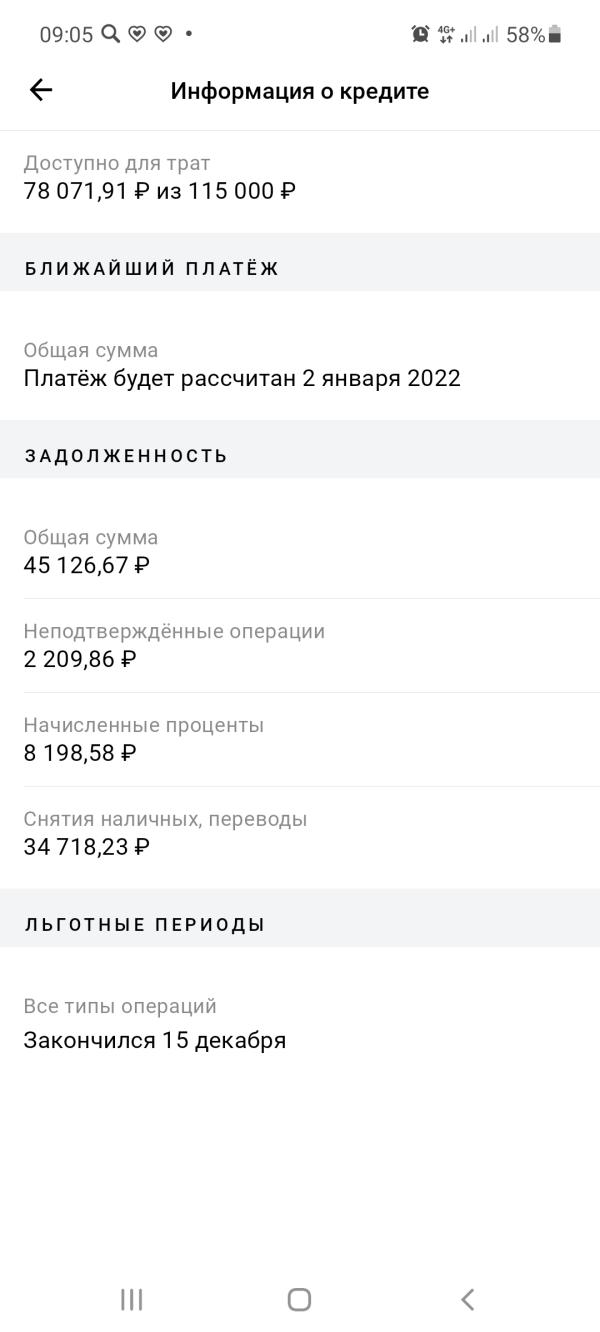This screenshot has height=1332, width=600.
Task: Select the Общая сумма 45 126,67 ₽ row
Action: [x=300, y=551]
